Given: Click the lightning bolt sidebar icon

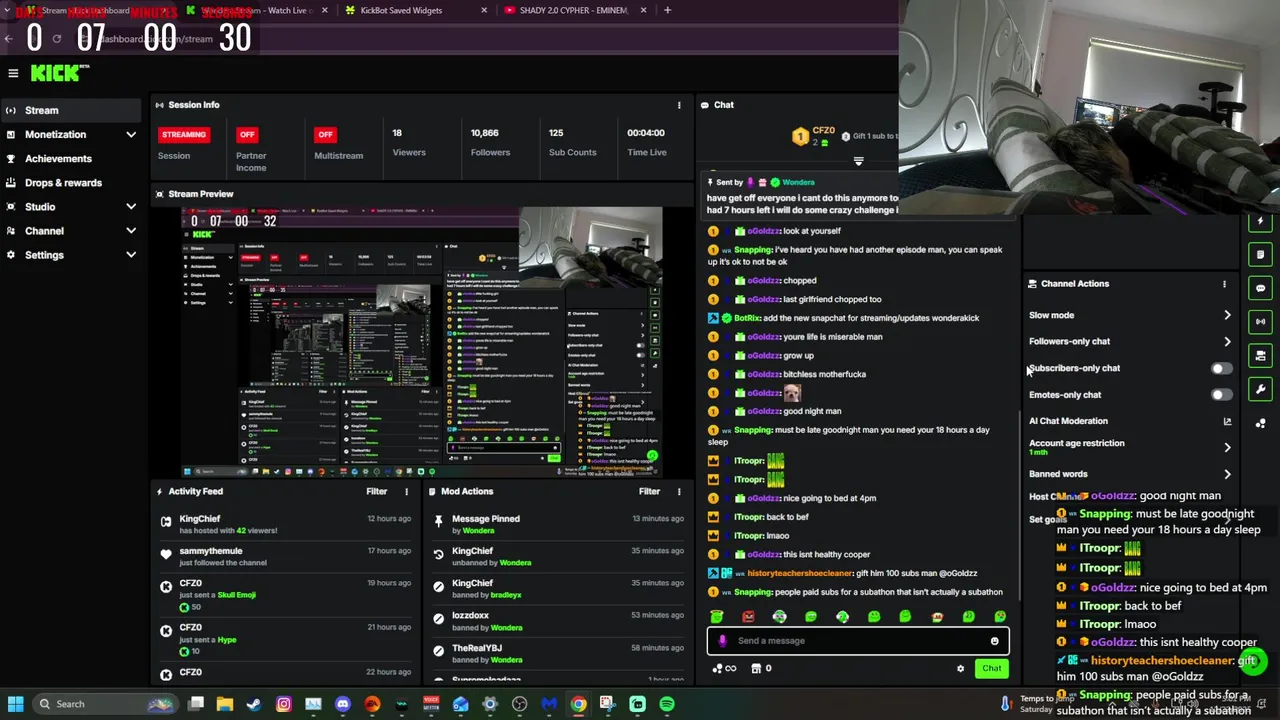Looking at the screenshot, I should tap(1261, 222).
